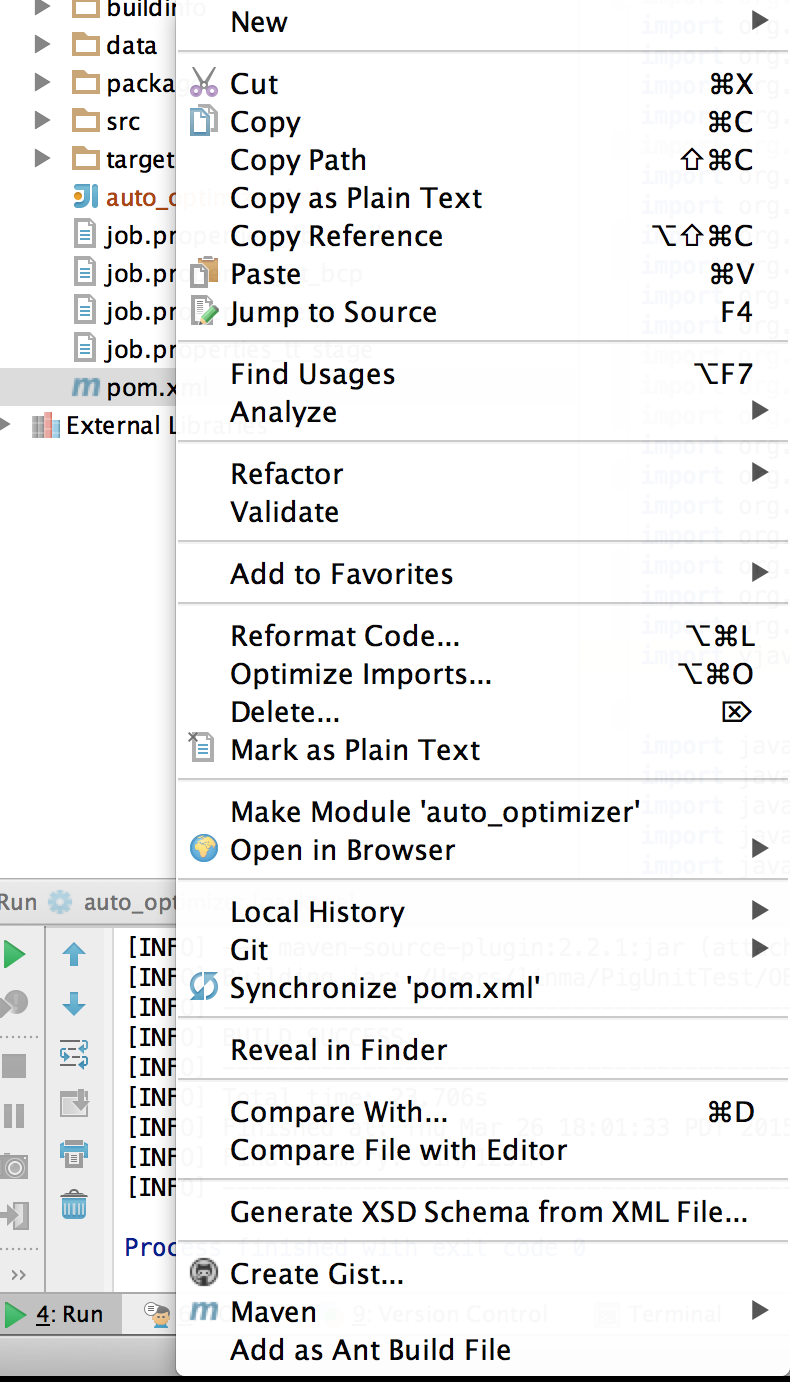The height and width of the screenshot is (1382, 790).
Task: Select Paste with clipboard icon
Action: [482, 274]
